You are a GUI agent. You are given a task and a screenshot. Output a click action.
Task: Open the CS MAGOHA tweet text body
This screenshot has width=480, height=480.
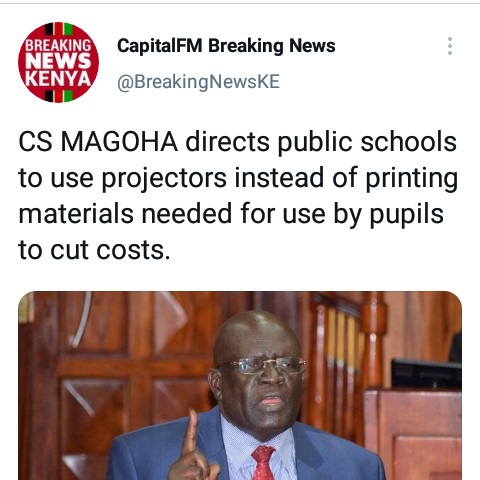(238, 196)
